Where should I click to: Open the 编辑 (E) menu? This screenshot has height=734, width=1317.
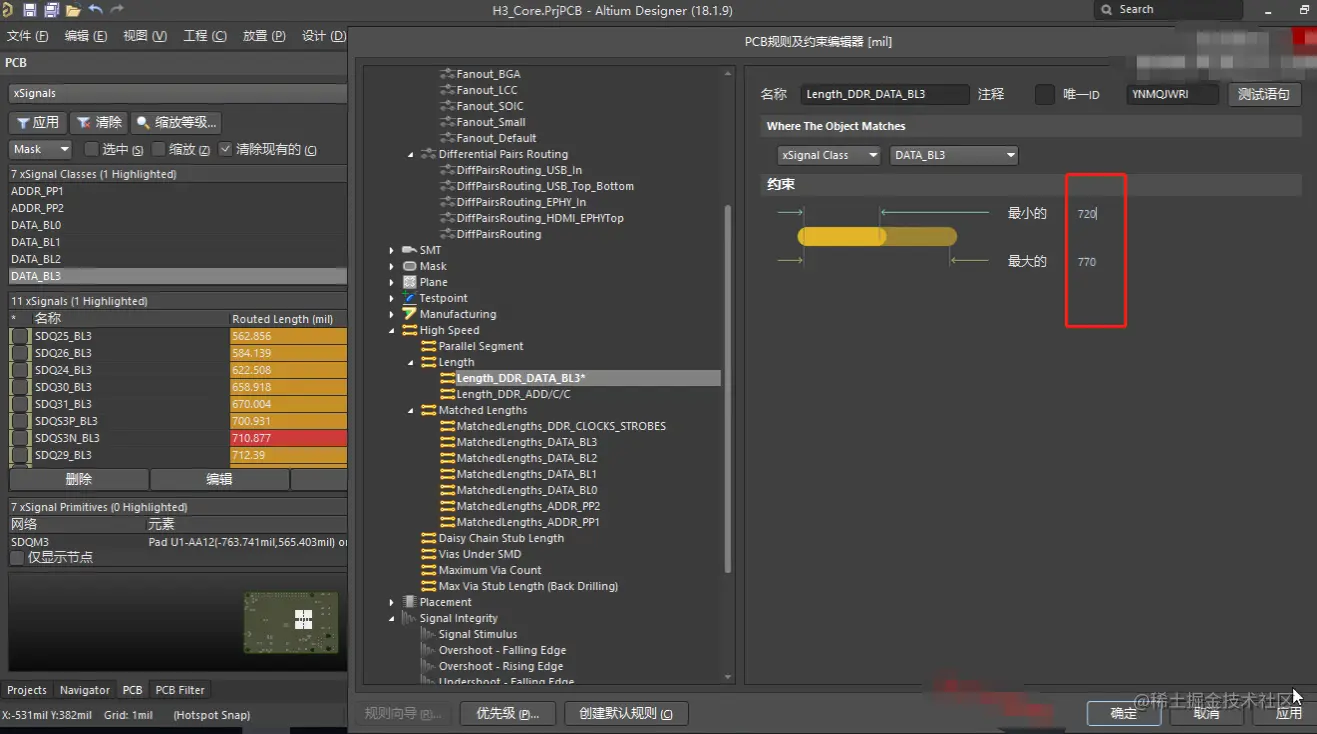pos(86,36)
